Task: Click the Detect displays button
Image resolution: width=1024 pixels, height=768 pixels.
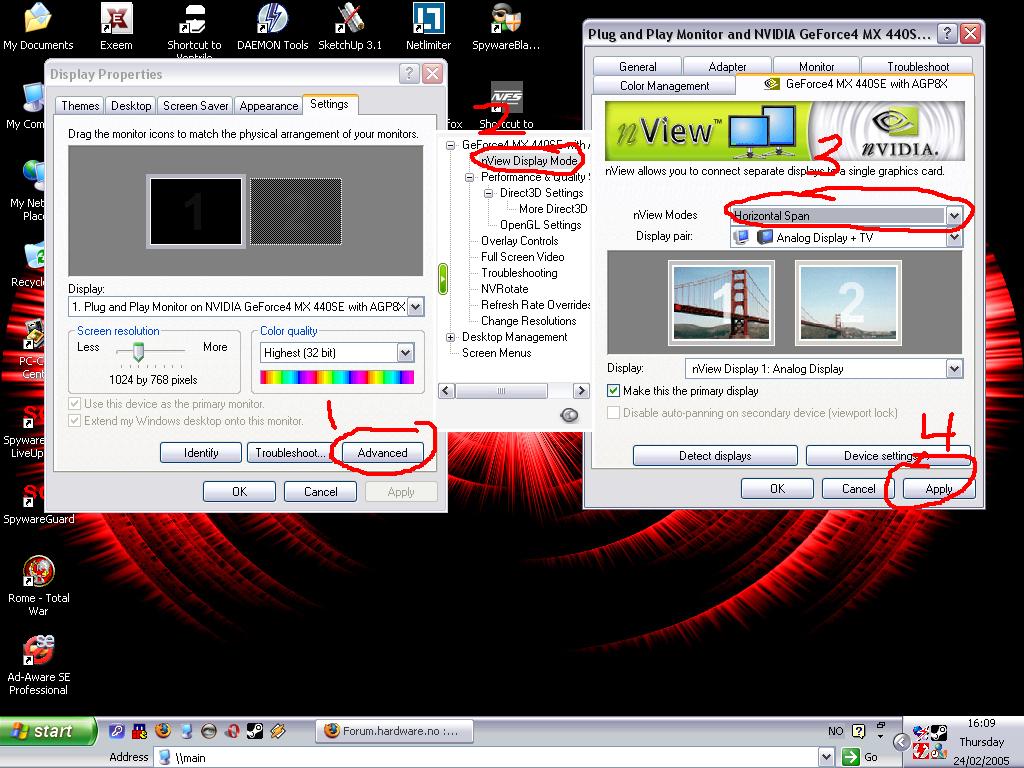Action: pyautogui.click(x=715, y=455)
